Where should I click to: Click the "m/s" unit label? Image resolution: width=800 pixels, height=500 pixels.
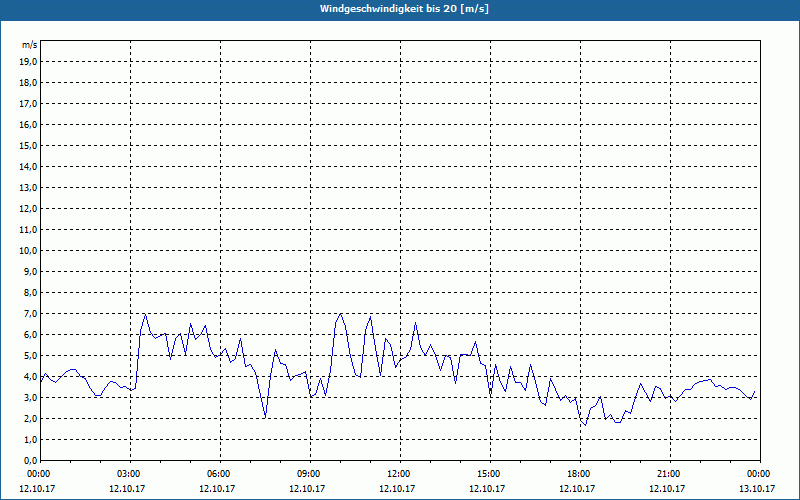click(30, 45)
